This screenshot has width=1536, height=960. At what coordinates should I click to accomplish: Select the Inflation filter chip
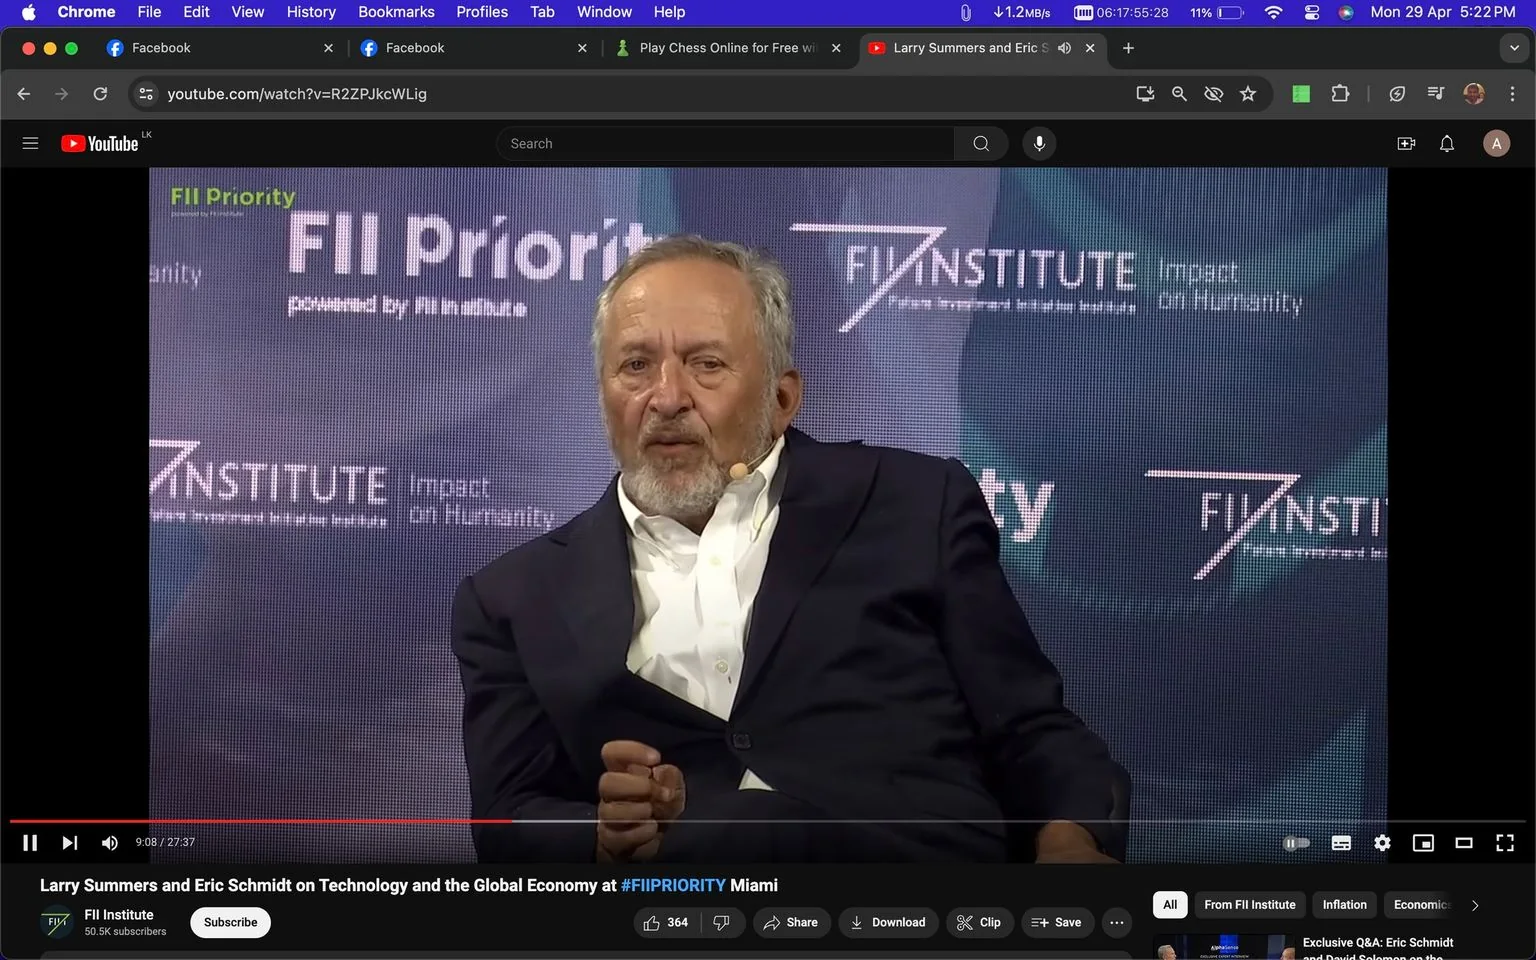pos(1344,904)
